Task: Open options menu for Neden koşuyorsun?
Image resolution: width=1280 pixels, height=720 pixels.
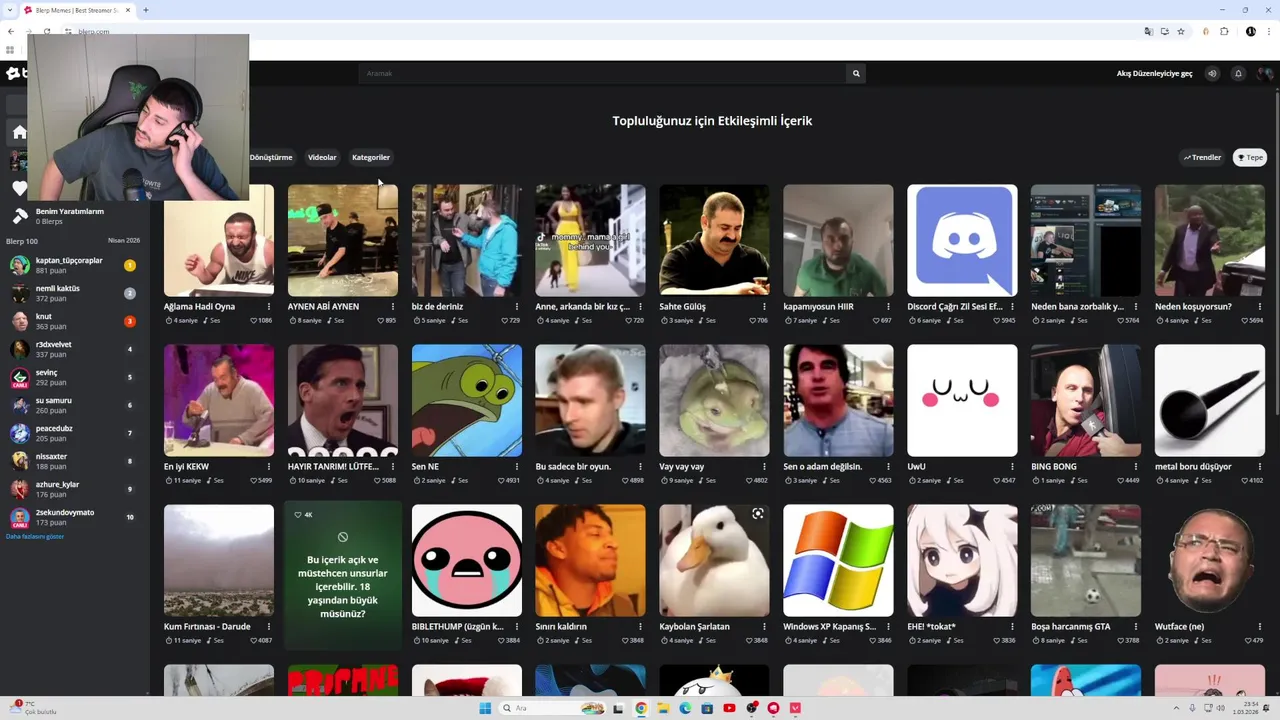Action: tap(1260, 306)
